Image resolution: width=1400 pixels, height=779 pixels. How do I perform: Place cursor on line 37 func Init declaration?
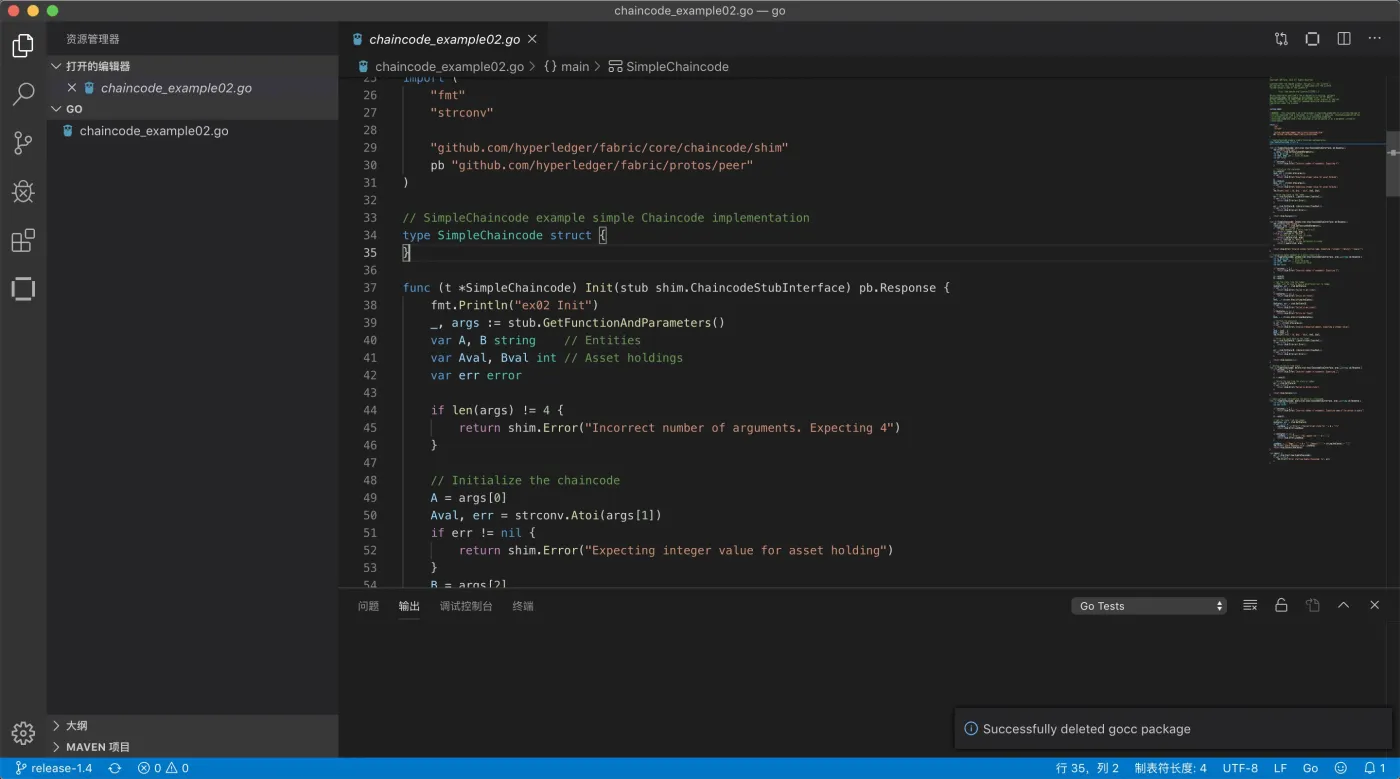pyautogui.click(x=676, y=288)
